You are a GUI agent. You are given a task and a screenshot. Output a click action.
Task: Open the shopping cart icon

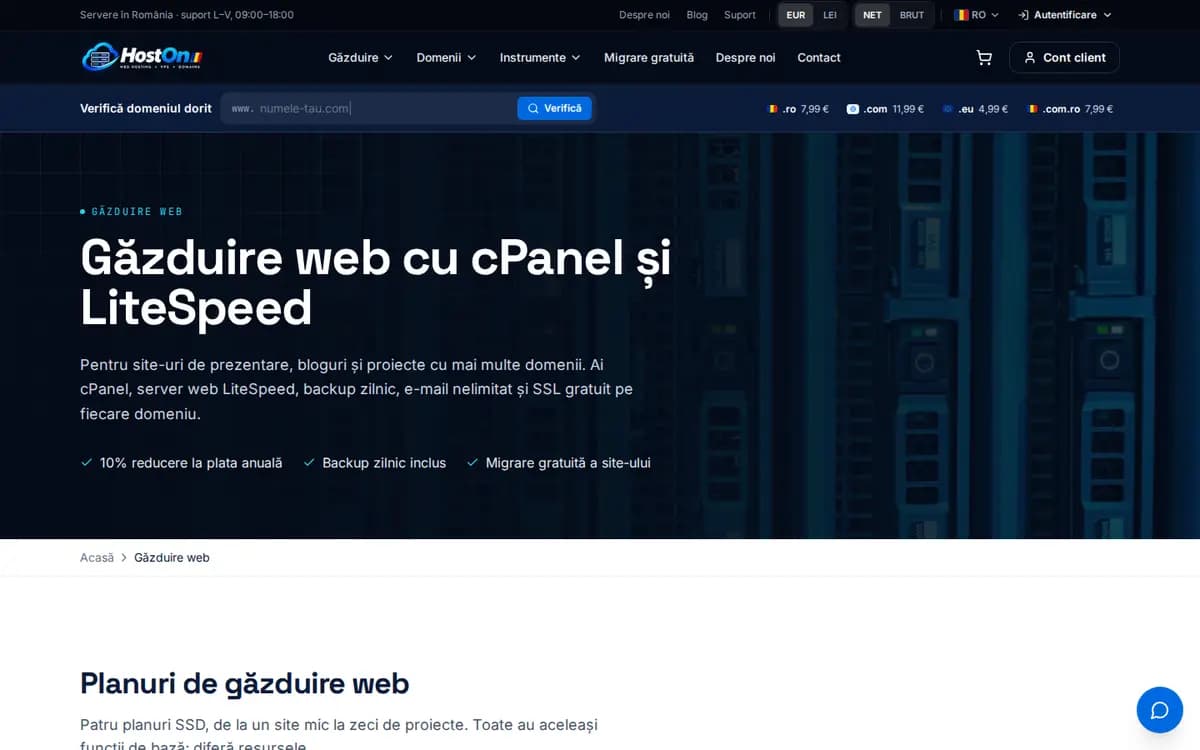coord(984,58)
